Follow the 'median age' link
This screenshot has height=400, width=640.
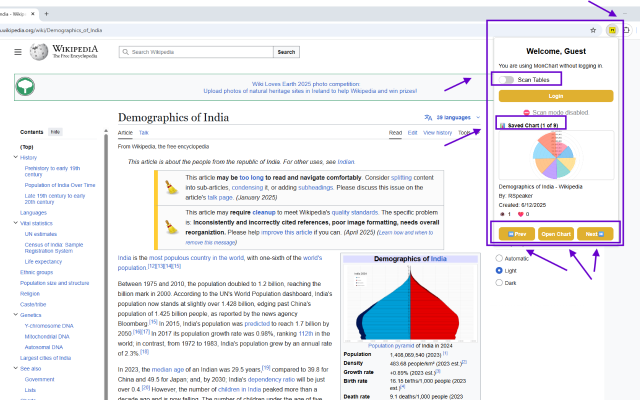168,369
